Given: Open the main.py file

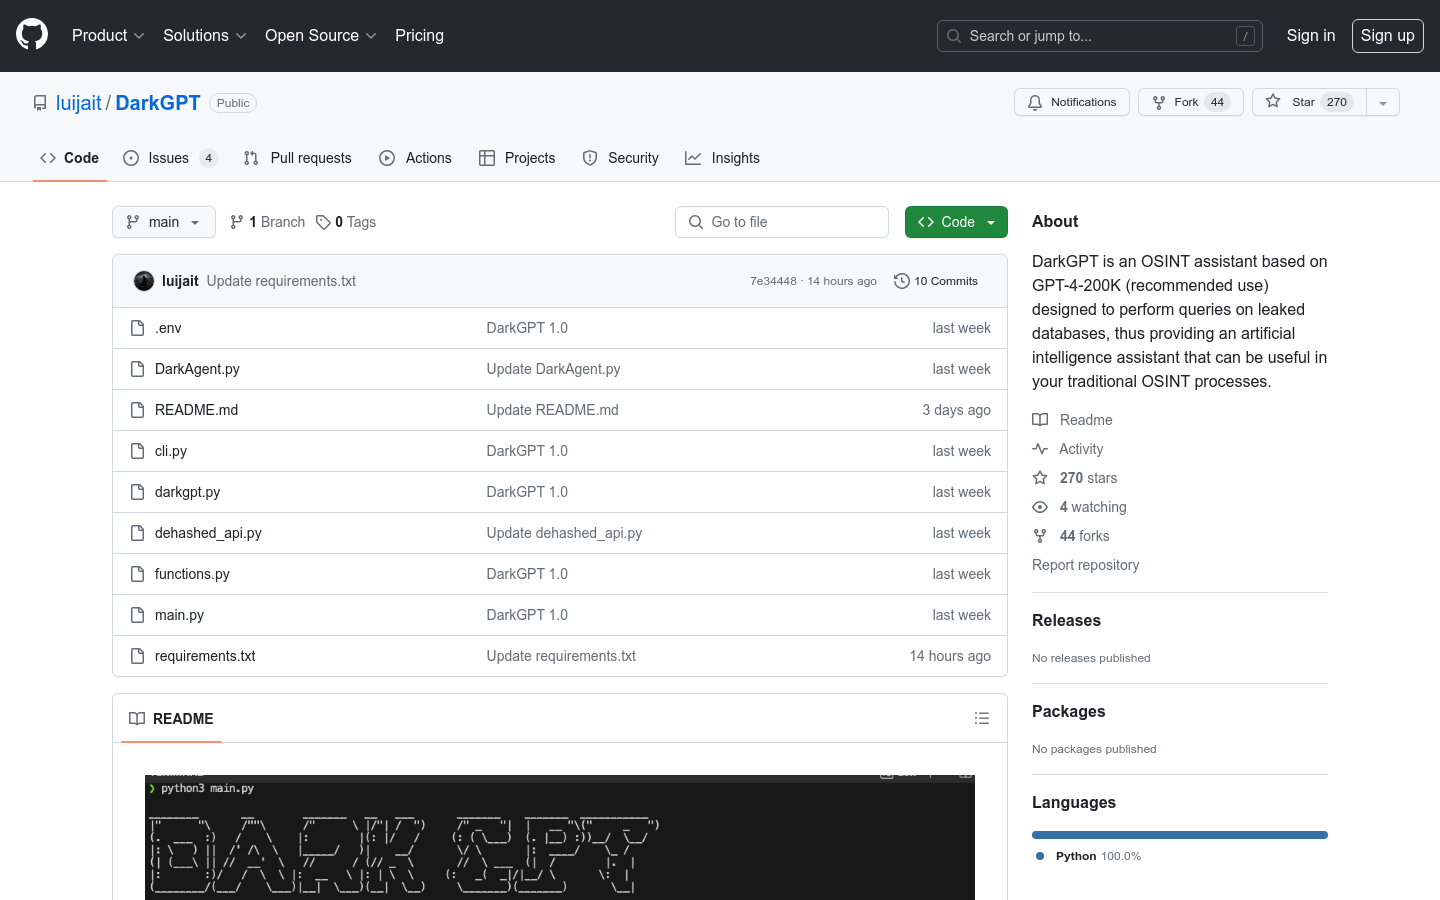Looking at the screenshot, I should (179, 615).
